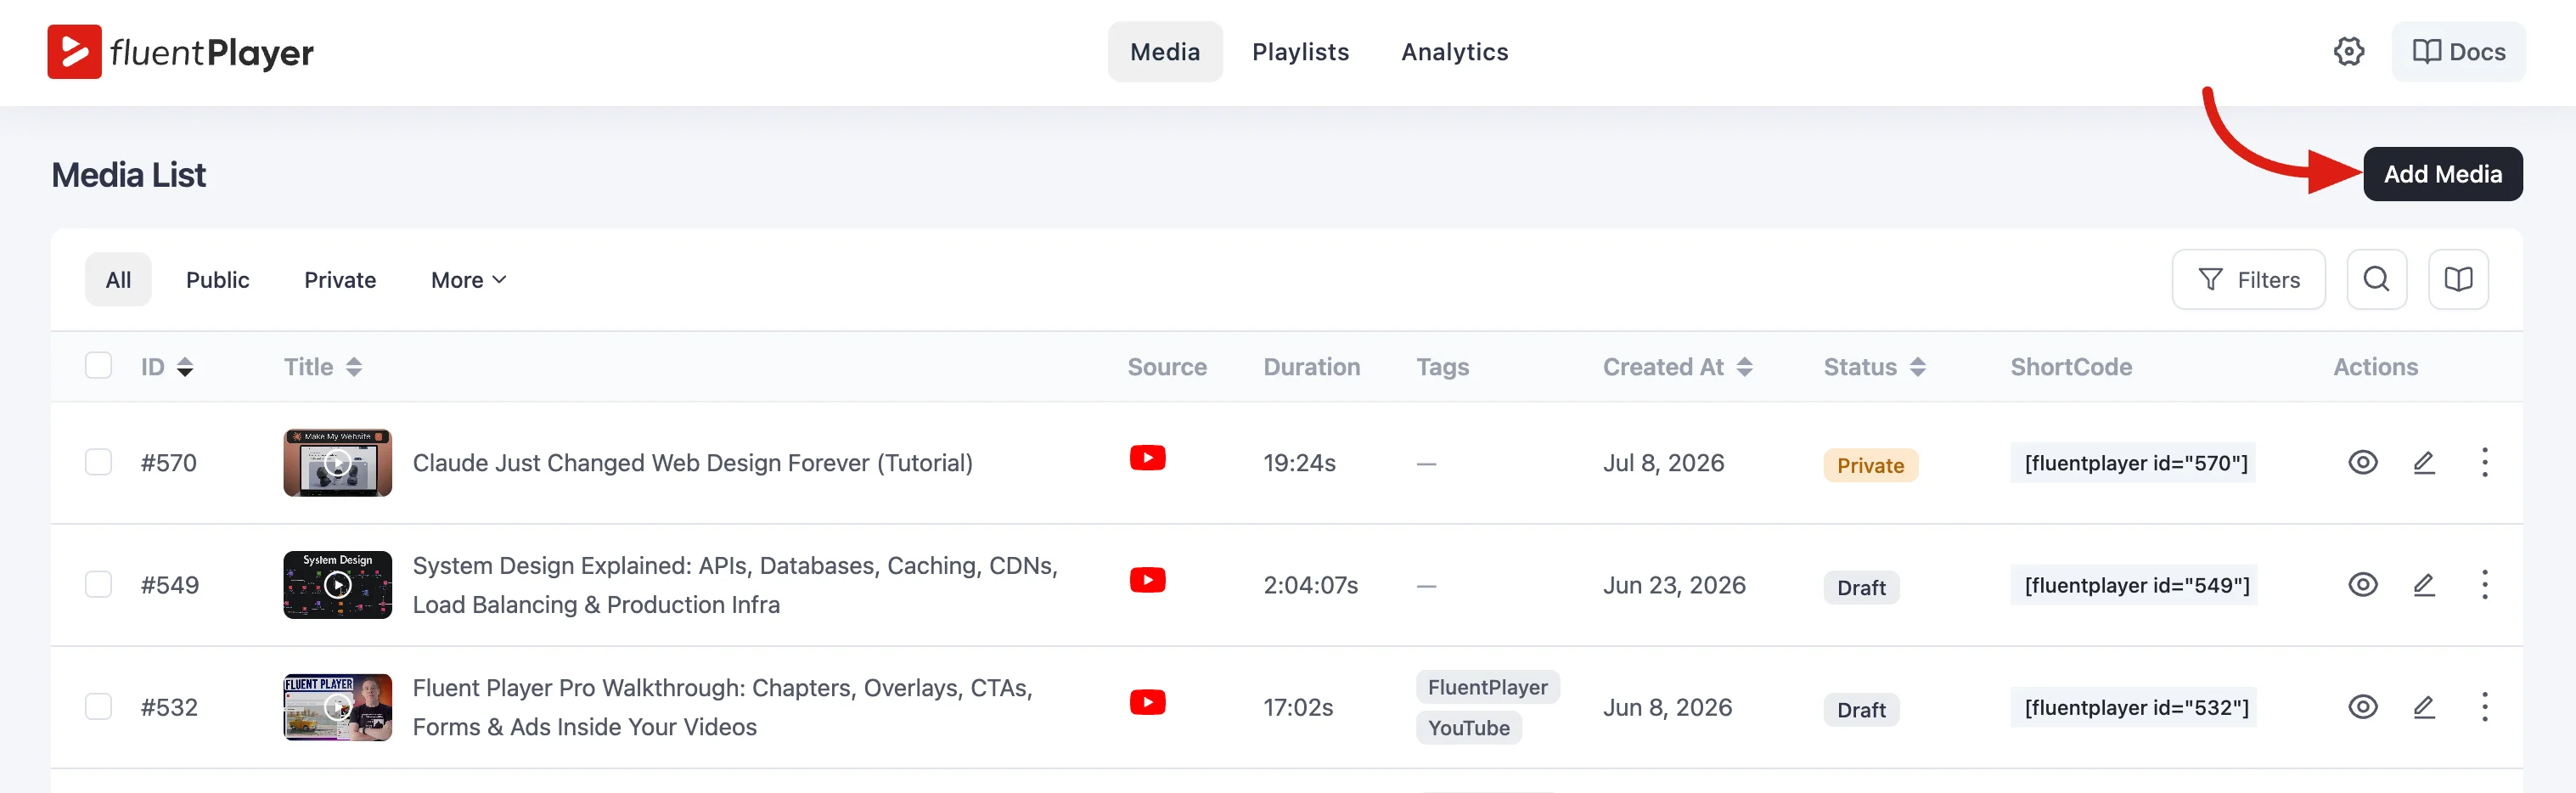Viewport: 2576px width, 793px height.
Task: Preview media #532 with eye icon
Action: click(2362, 707)
